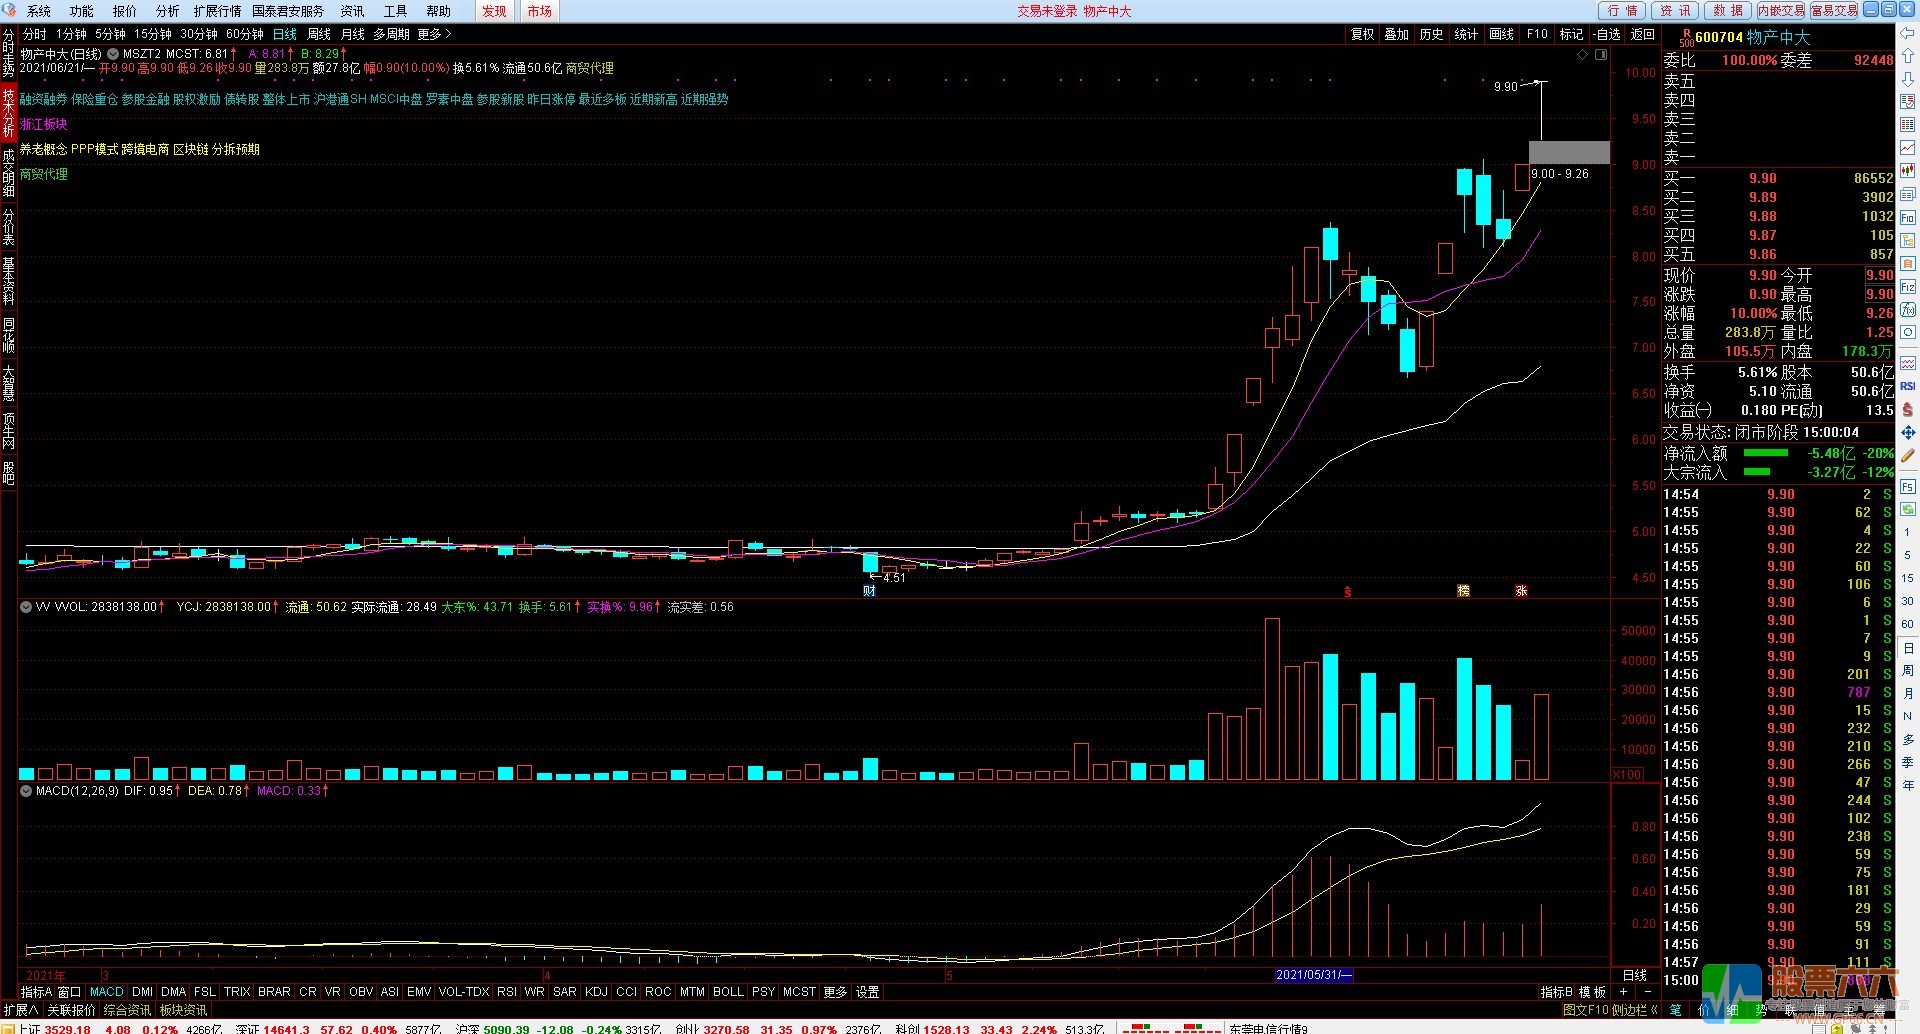1920x1034 pixels.
Task: Open the 功能 menu
Action: pos(82,11)
